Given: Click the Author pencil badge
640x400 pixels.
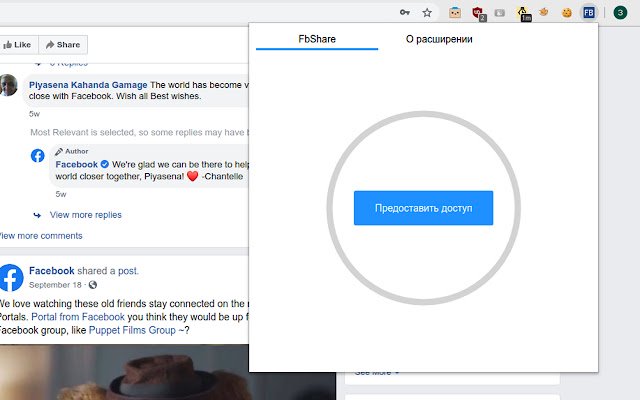Looking at the screenshot, I should (x=71, y=151).
